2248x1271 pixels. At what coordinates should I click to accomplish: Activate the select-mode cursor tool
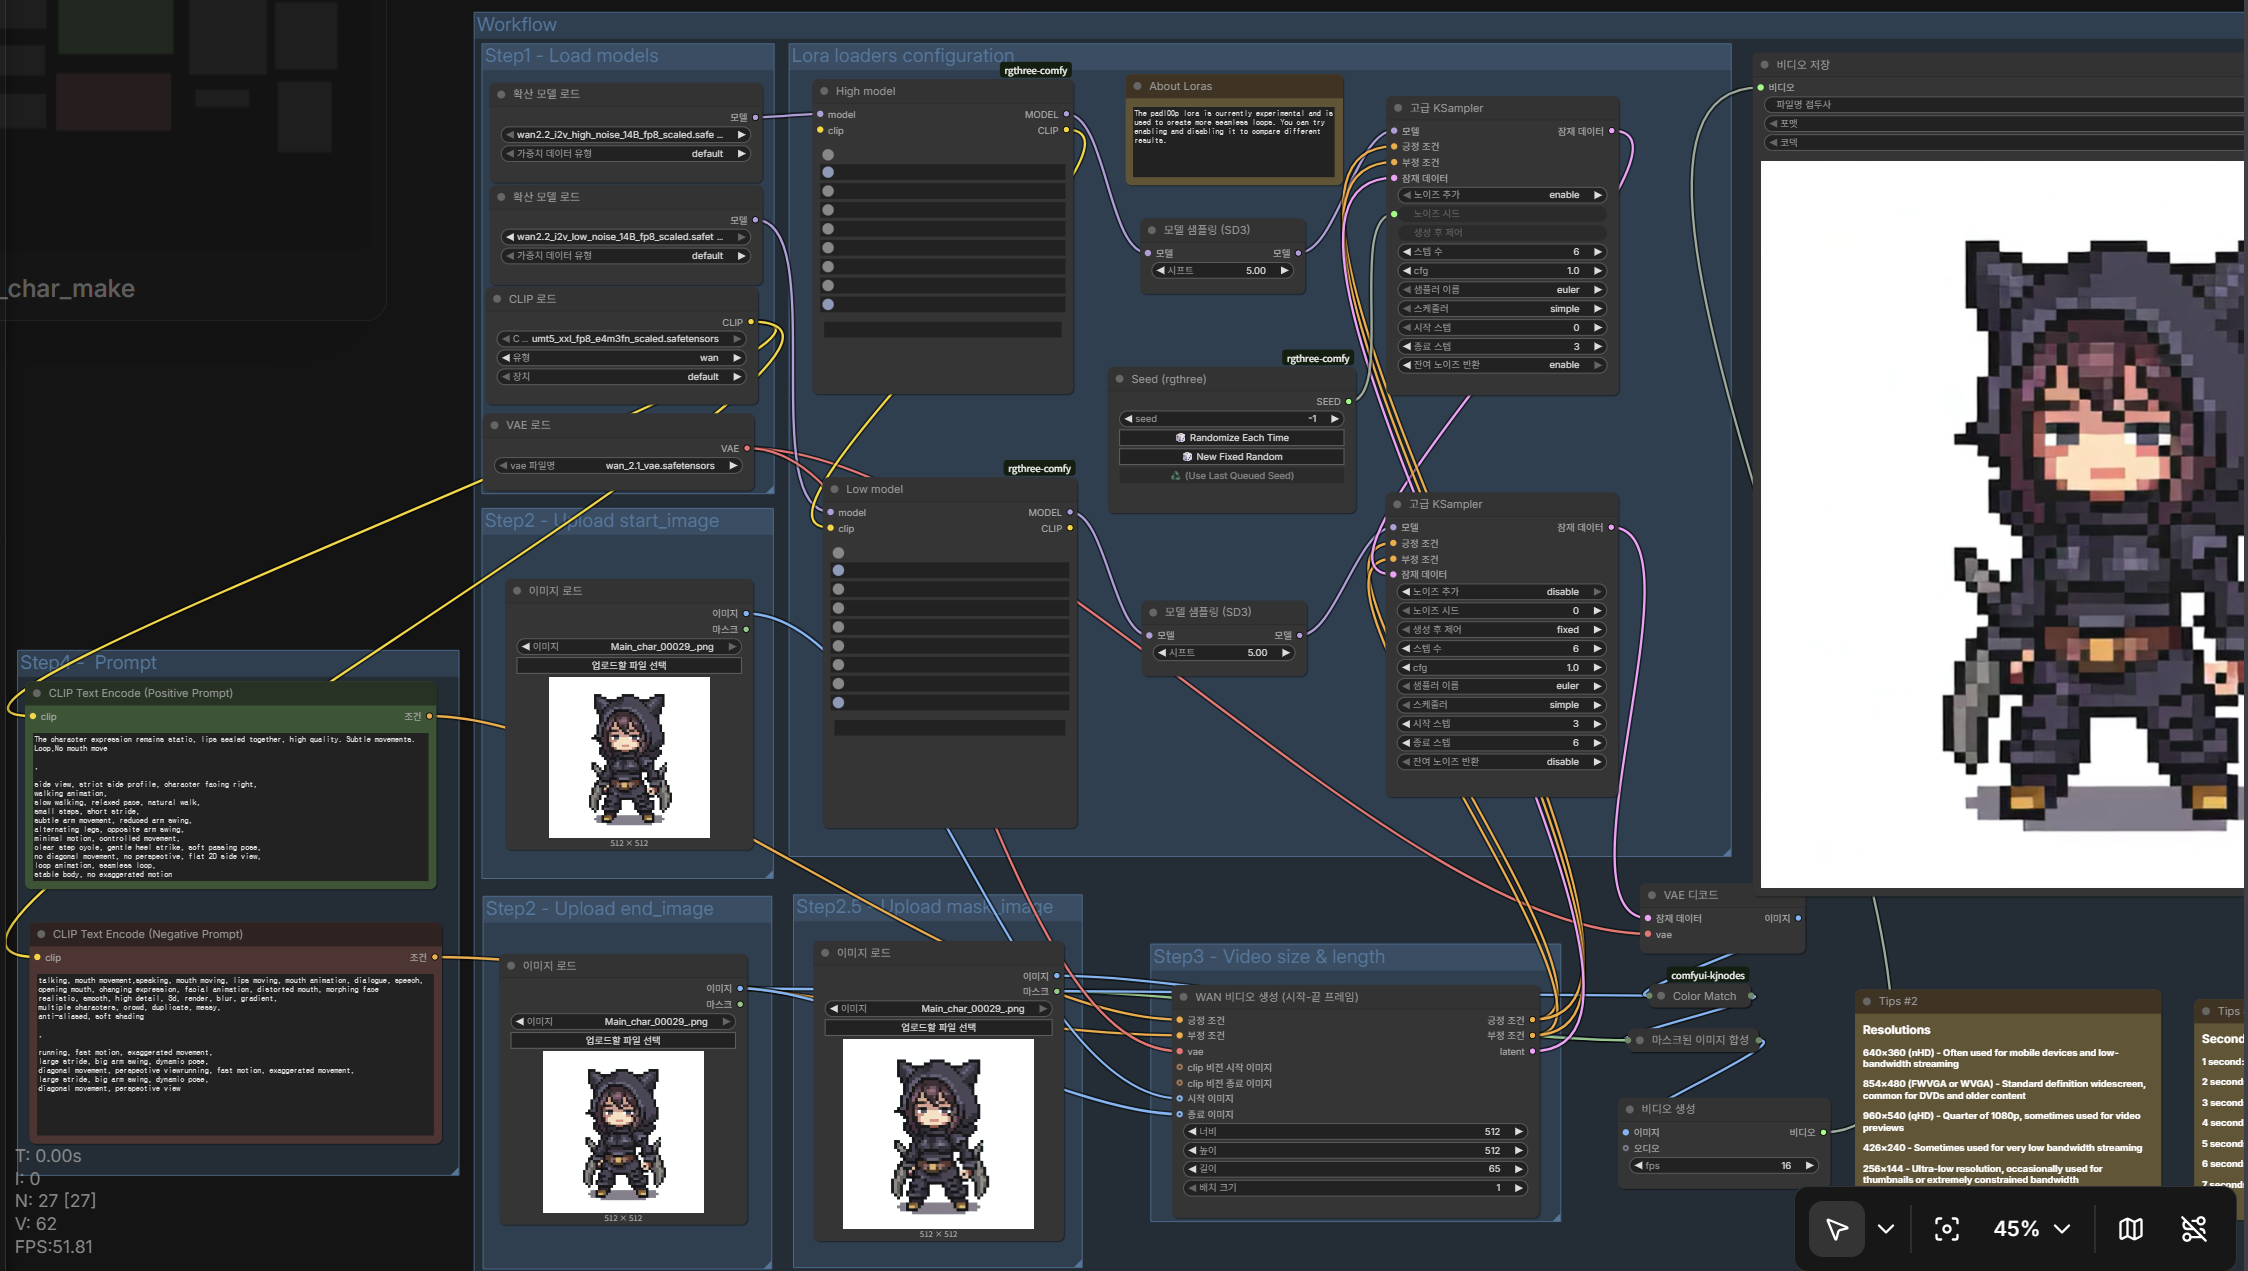1836,1229
